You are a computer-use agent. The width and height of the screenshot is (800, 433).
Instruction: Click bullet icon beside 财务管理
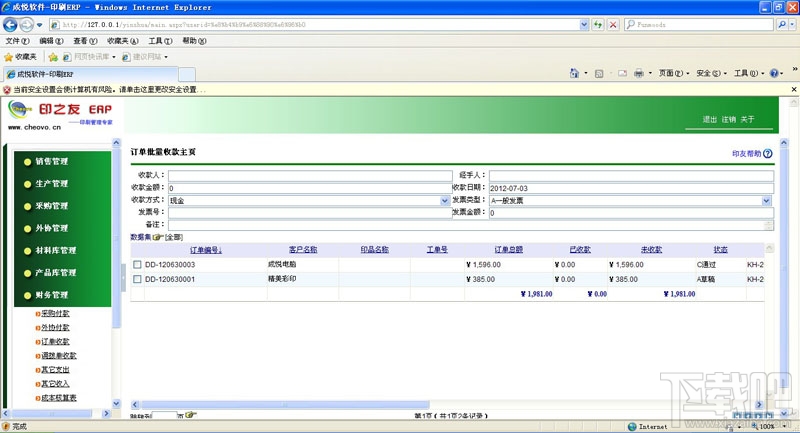[28, 296]
